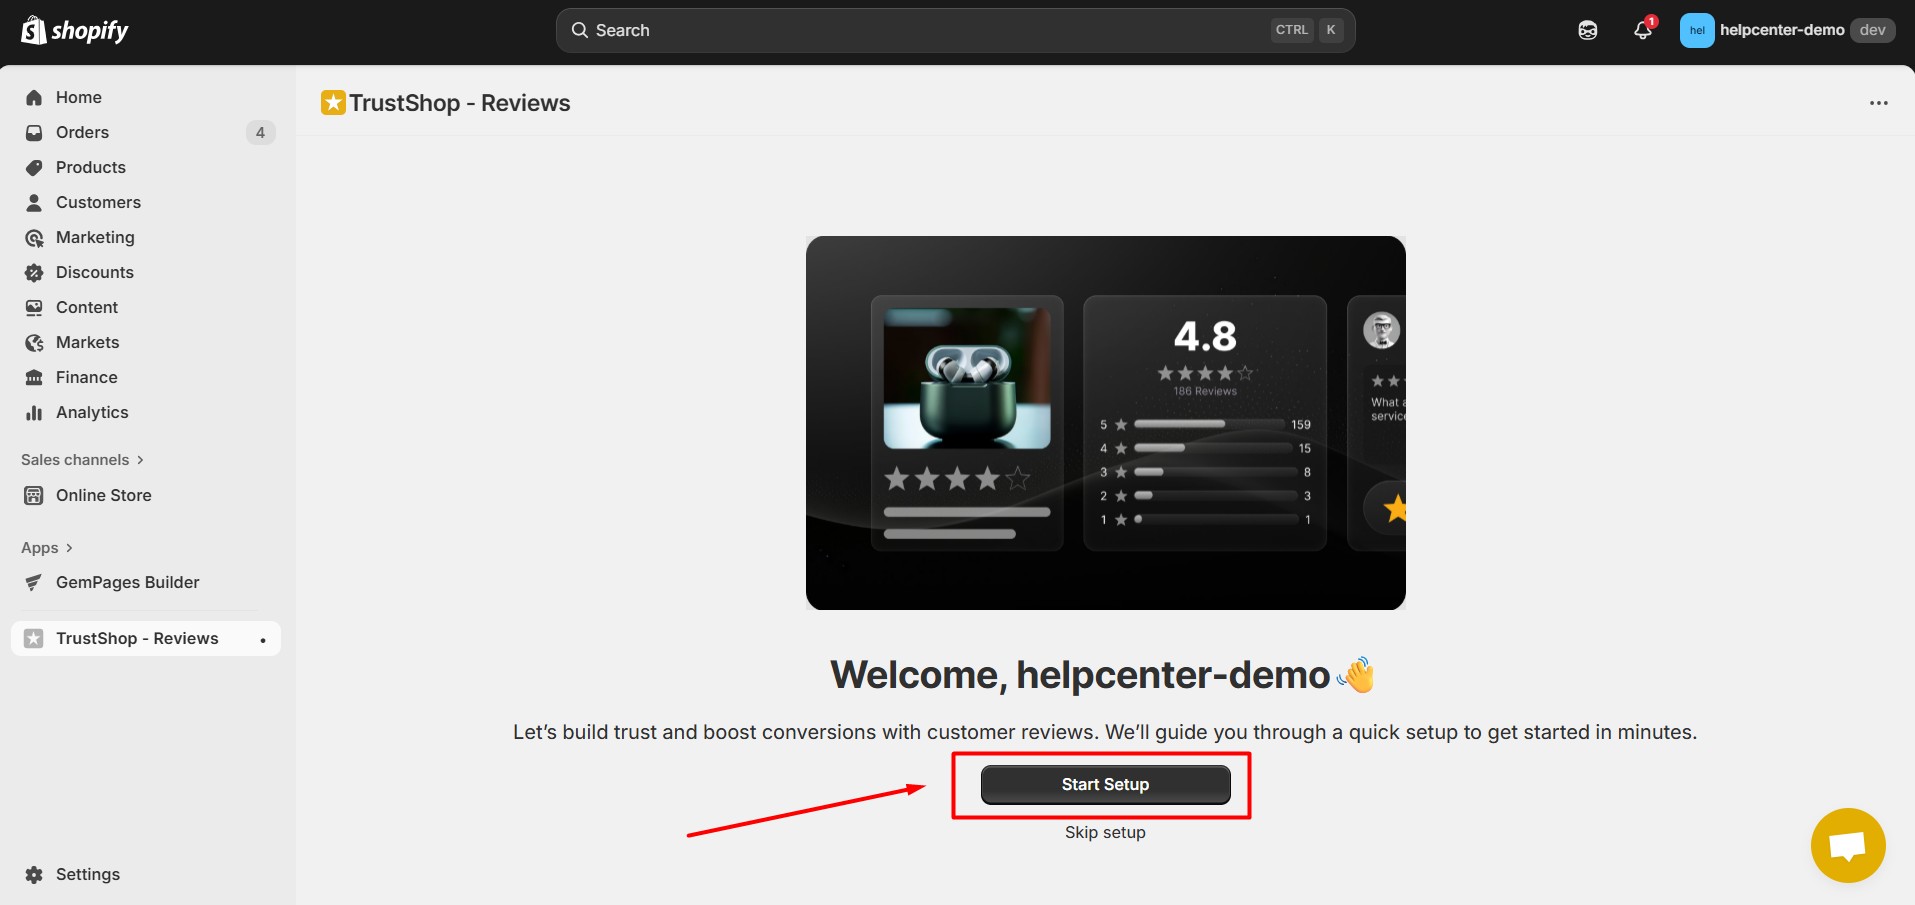Viewport: 1915px width, 905px height.
Task: Open the helpcenter-demo store account menu
Action: click(x=1786, y=30)
